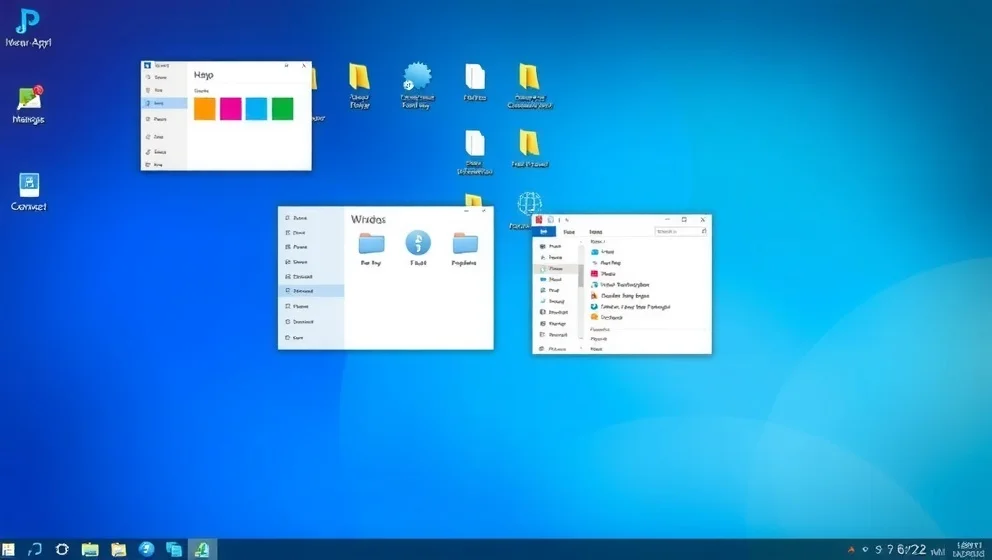
Task: Open the leftmost folder in the Windos window
Action: point(371,243)
